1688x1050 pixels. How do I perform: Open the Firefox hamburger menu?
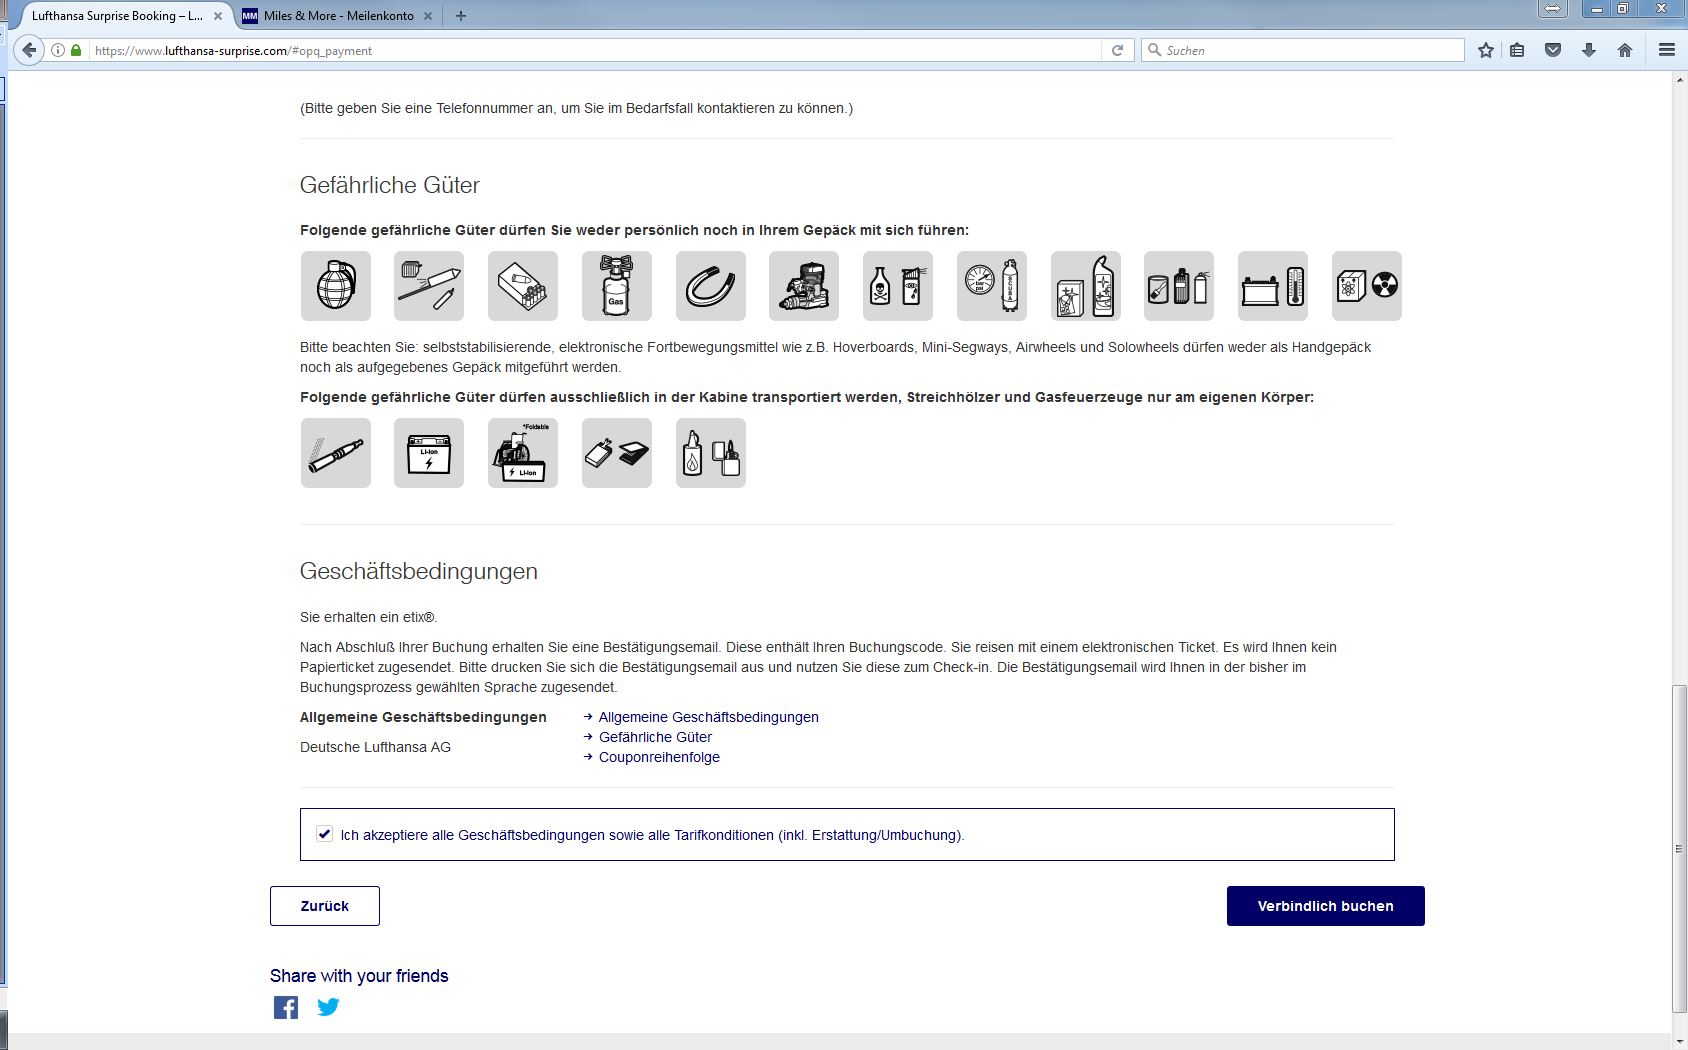[1666, 50]
